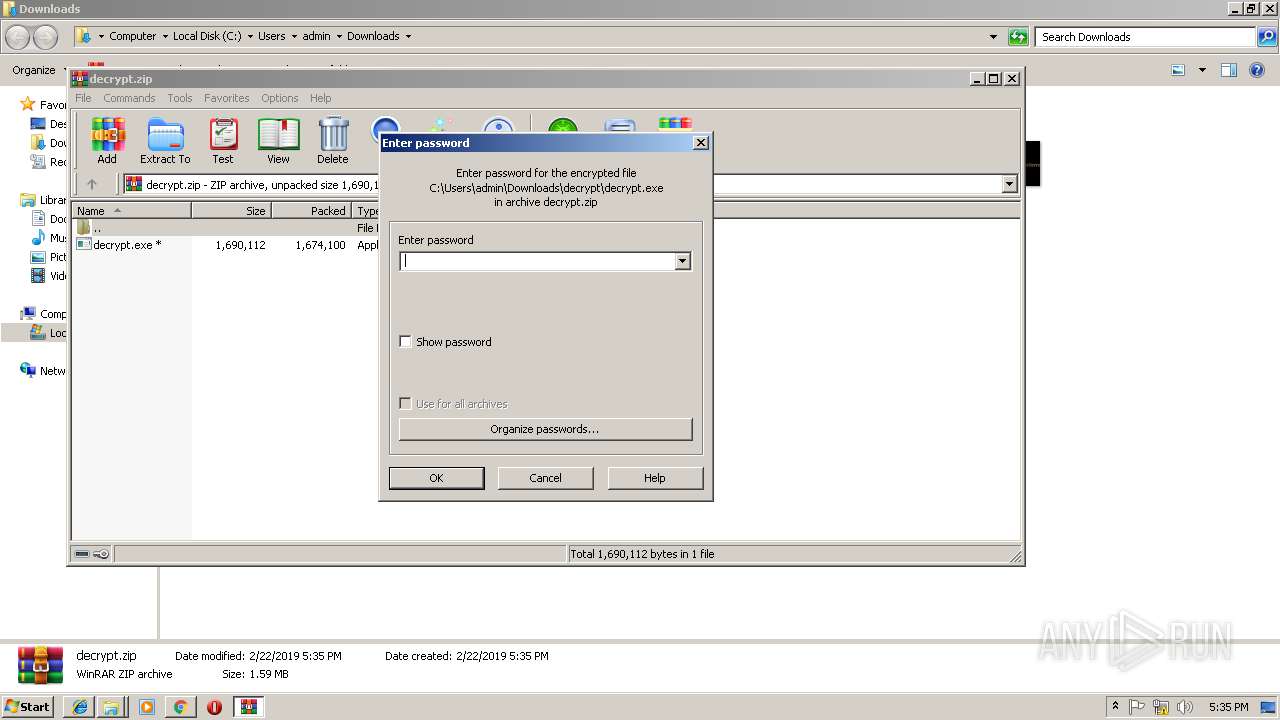Sort the list by the Packed column header
Viewport: 1280px width, 720px height.
click(311, 211)
